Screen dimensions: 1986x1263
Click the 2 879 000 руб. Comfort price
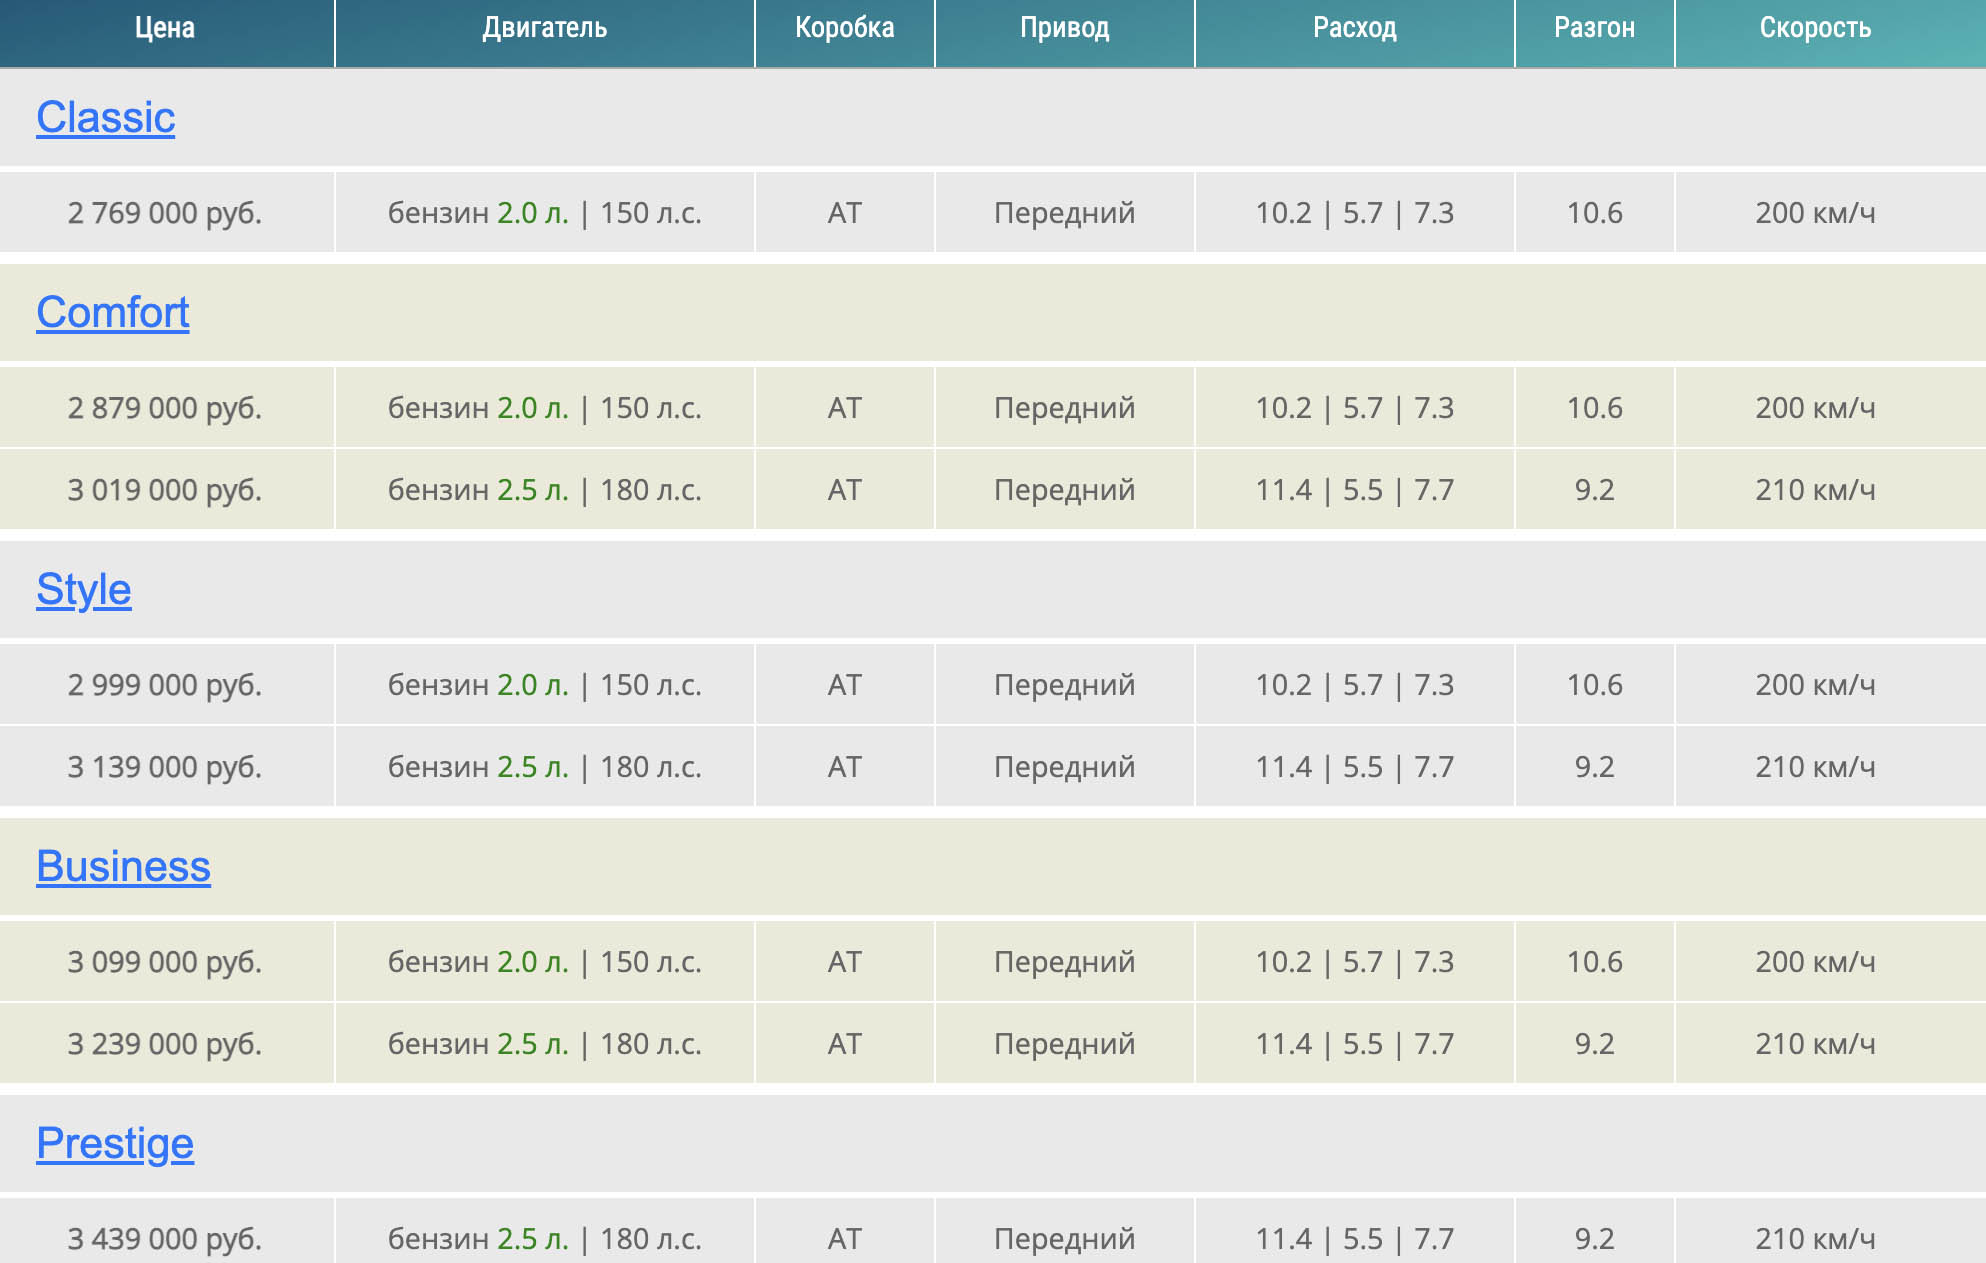click(x=165, y=408)
